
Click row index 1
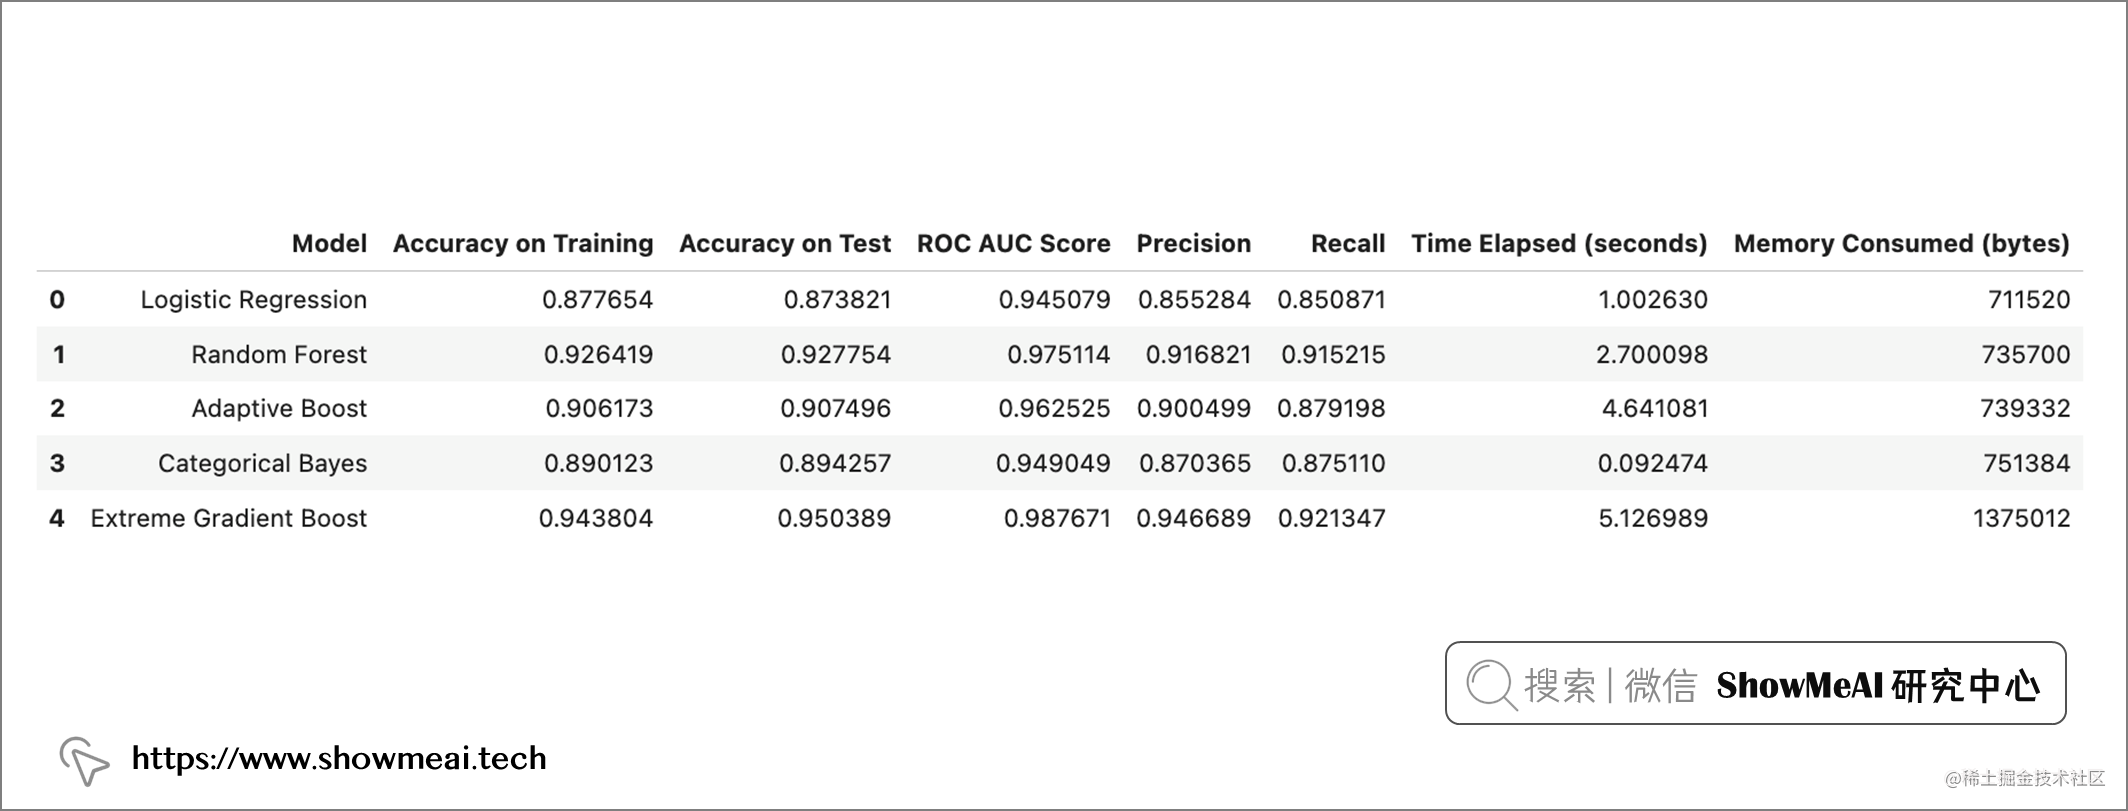pos(58,354)
